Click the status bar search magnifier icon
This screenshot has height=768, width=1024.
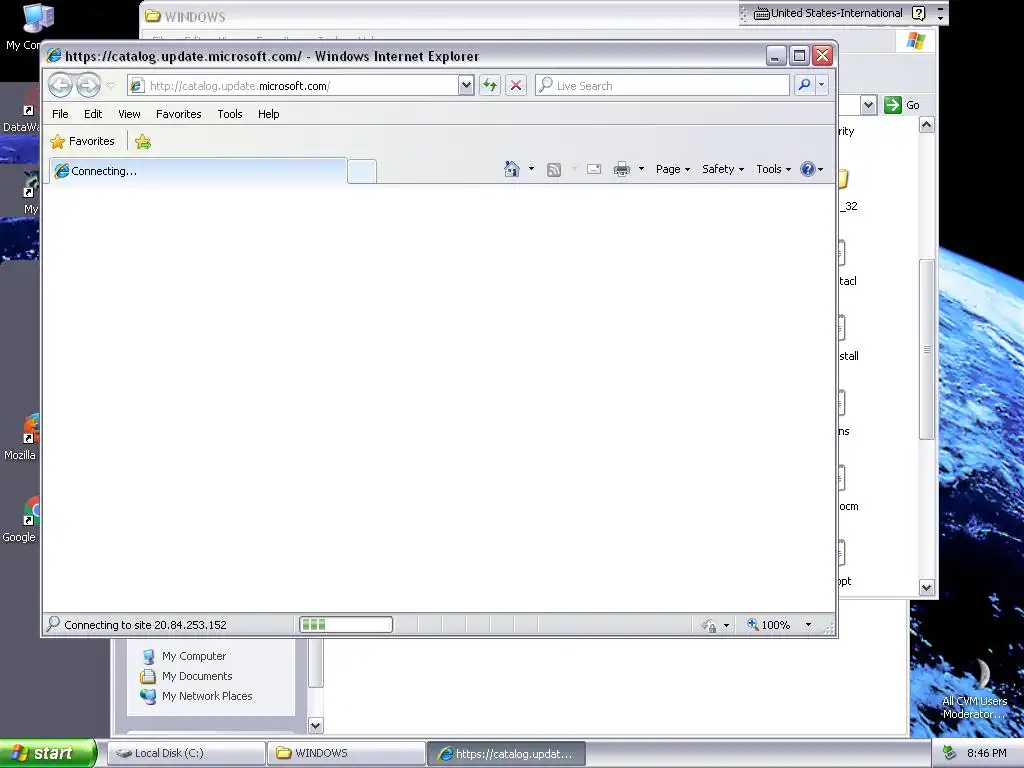(x=54, y=624)
